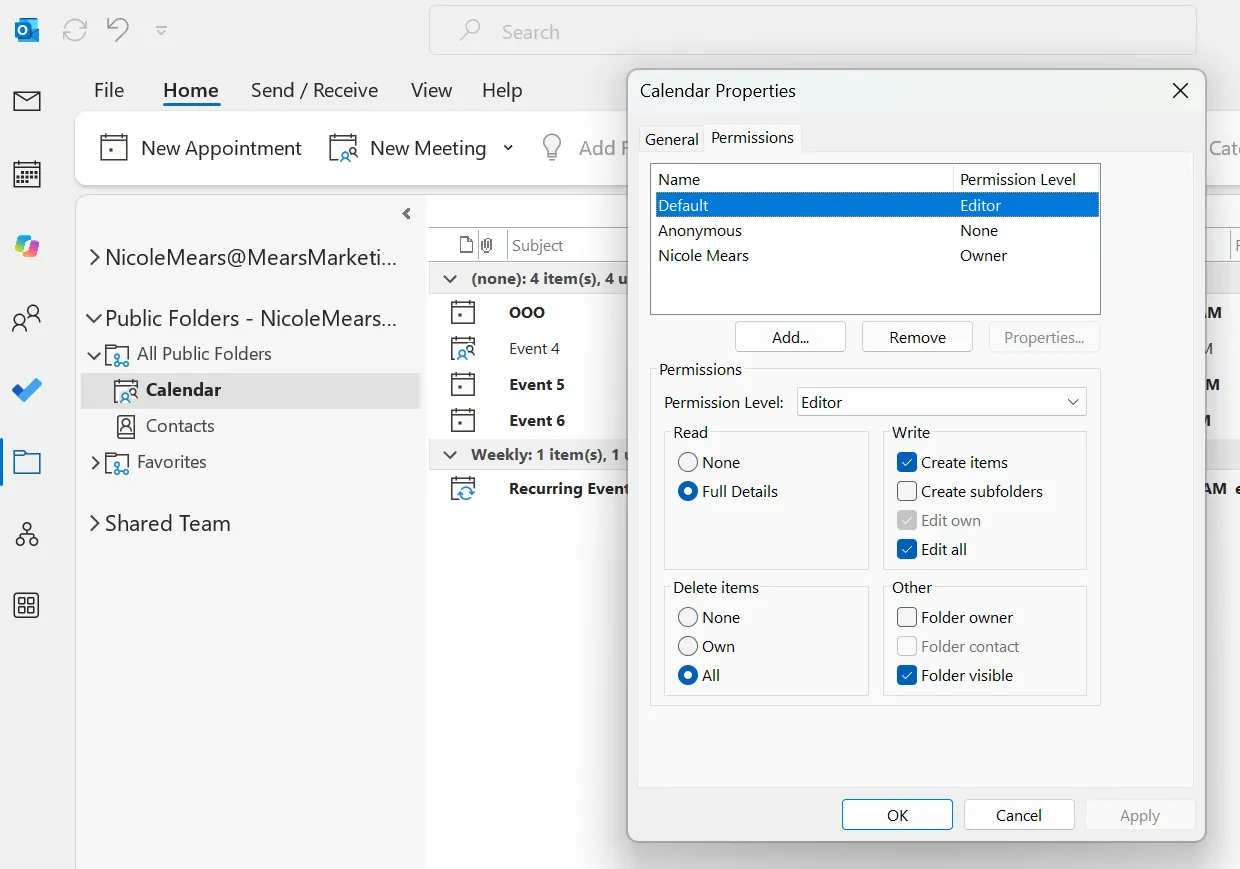
Task: Open Send / Receive ribbon tab
Action: click(314, 90)
